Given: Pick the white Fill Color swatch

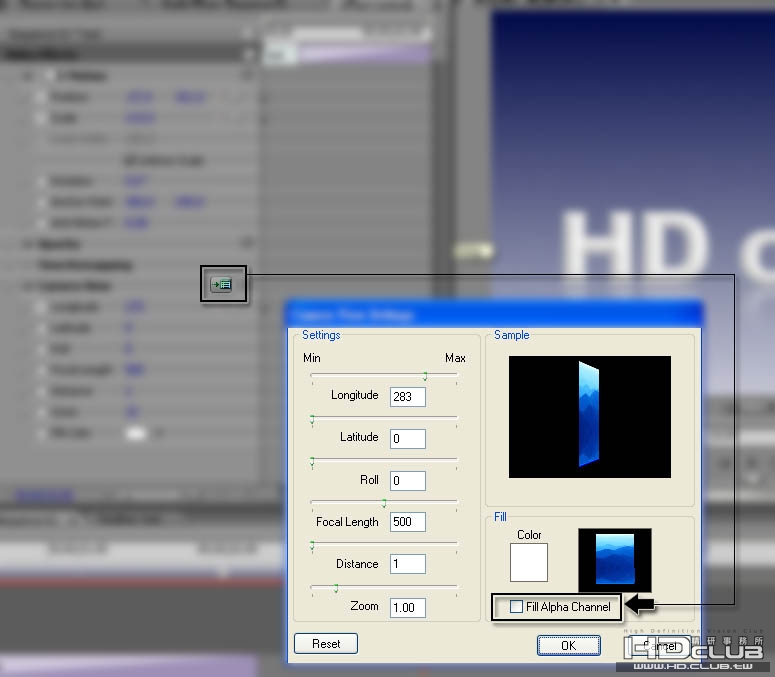Looking at the screenshot, I should pyautogui.click(x=528, y=562).
